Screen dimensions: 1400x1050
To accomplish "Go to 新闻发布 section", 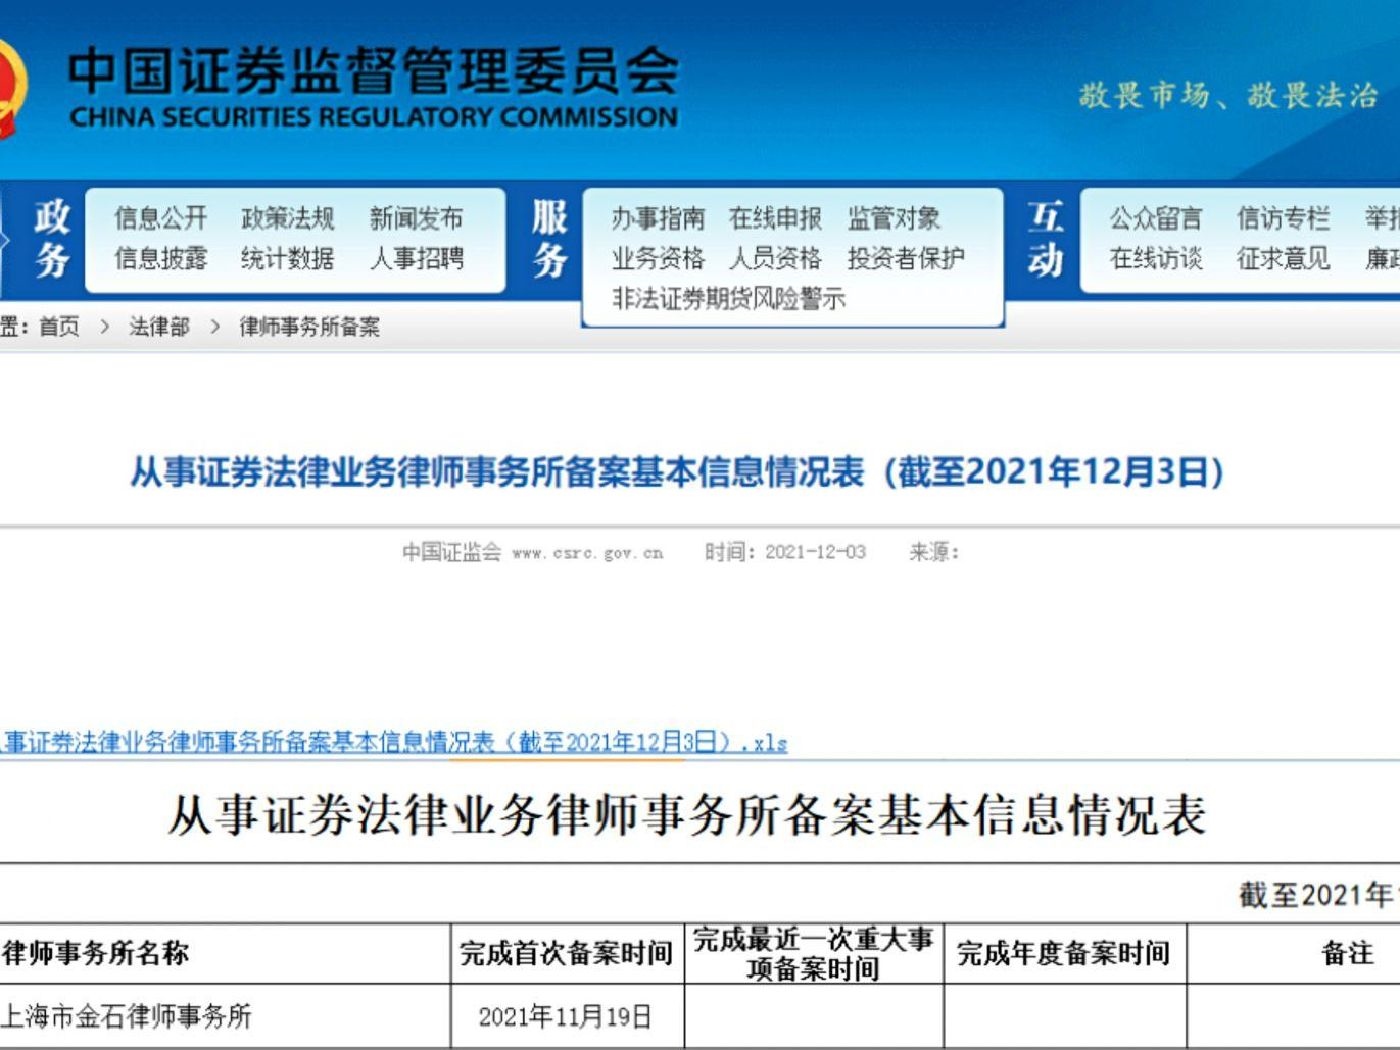I will coord(417,218).
